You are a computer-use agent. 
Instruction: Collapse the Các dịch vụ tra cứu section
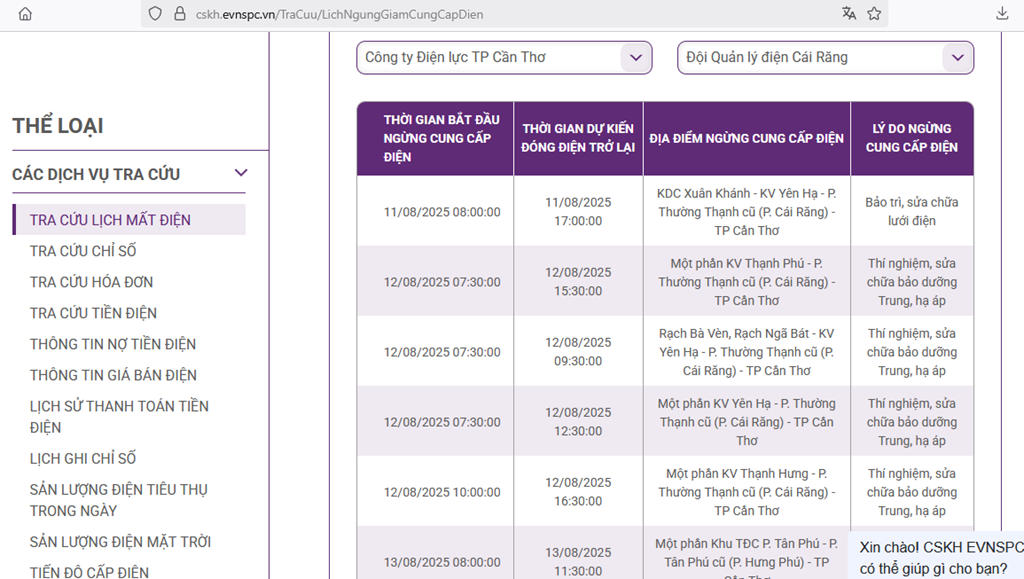pyautogui.click(x=239, y=173)
